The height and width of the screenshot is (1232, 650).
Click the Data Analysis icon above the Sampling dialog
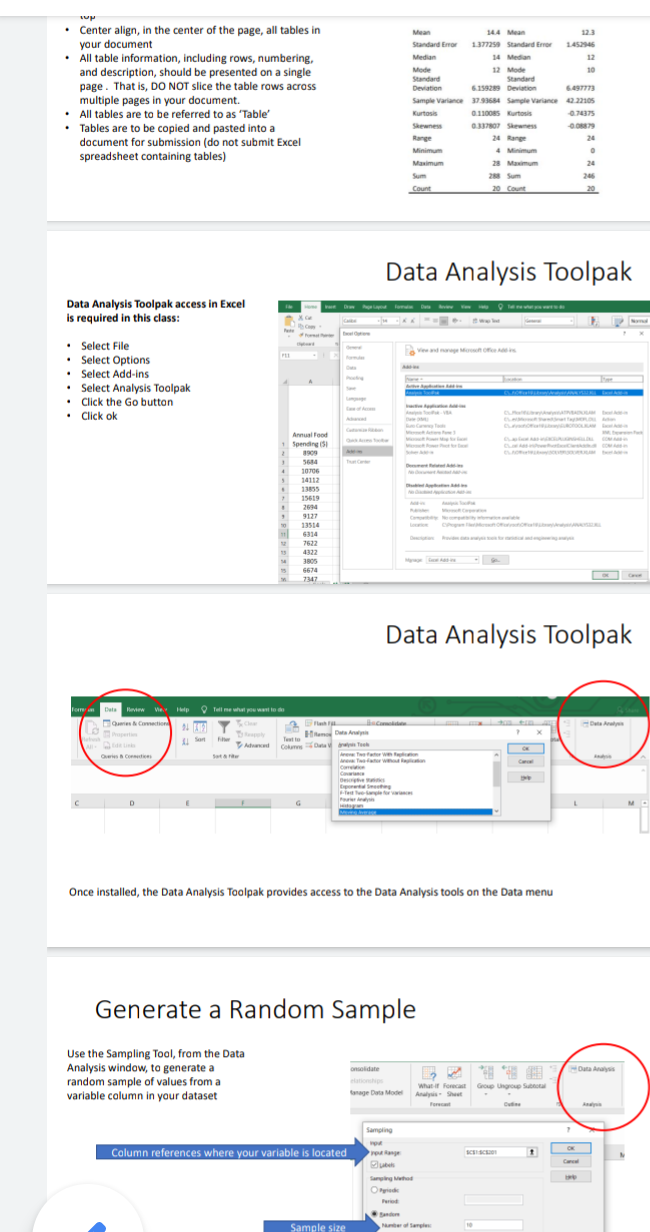click(573, 1069)
